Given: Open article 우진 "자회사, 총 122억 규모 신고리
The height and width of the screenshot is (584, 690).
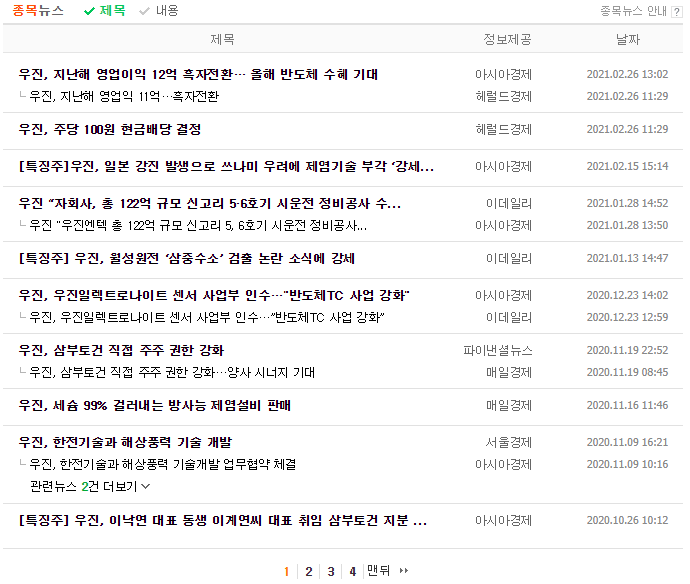Looking at the screenshot, I should (209, 203).
